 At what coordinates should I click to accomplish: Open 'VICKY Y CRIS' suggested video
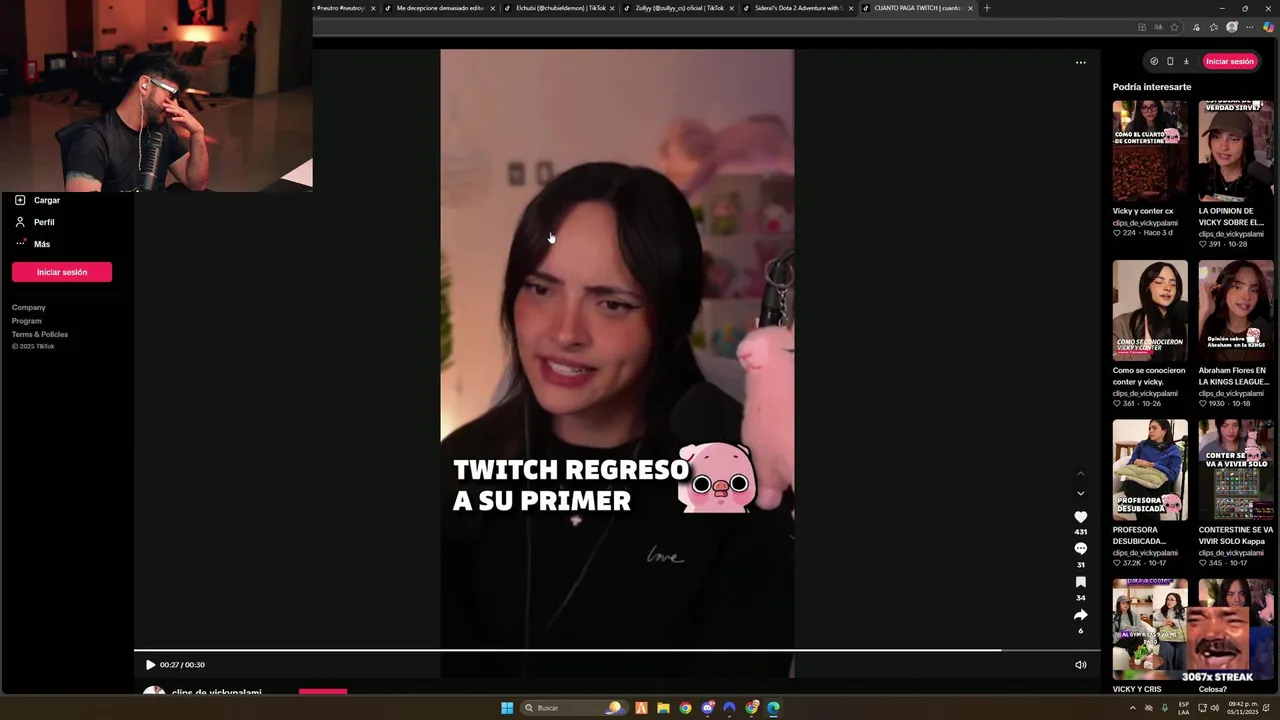click(1150, 629)
